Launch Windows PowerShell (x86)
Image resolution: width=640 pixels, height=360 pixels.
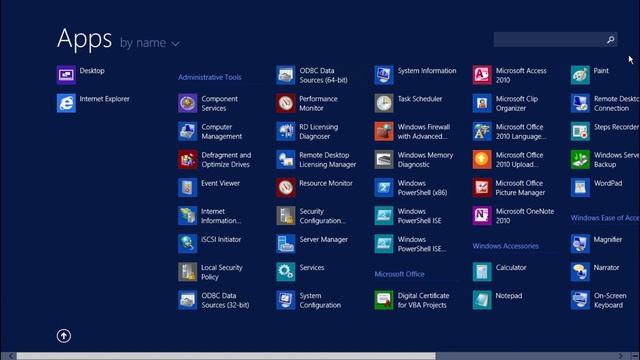click(x=411, y=187)
